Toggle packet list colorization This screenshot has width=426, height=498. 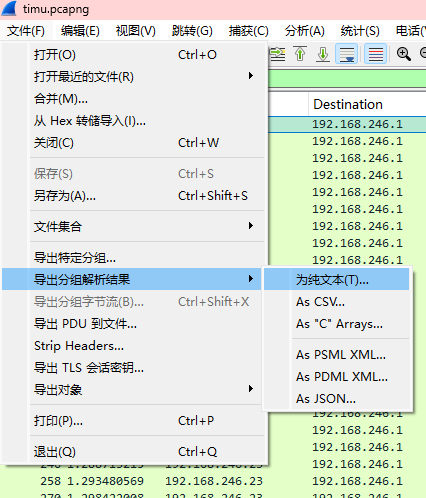point(376,54)
